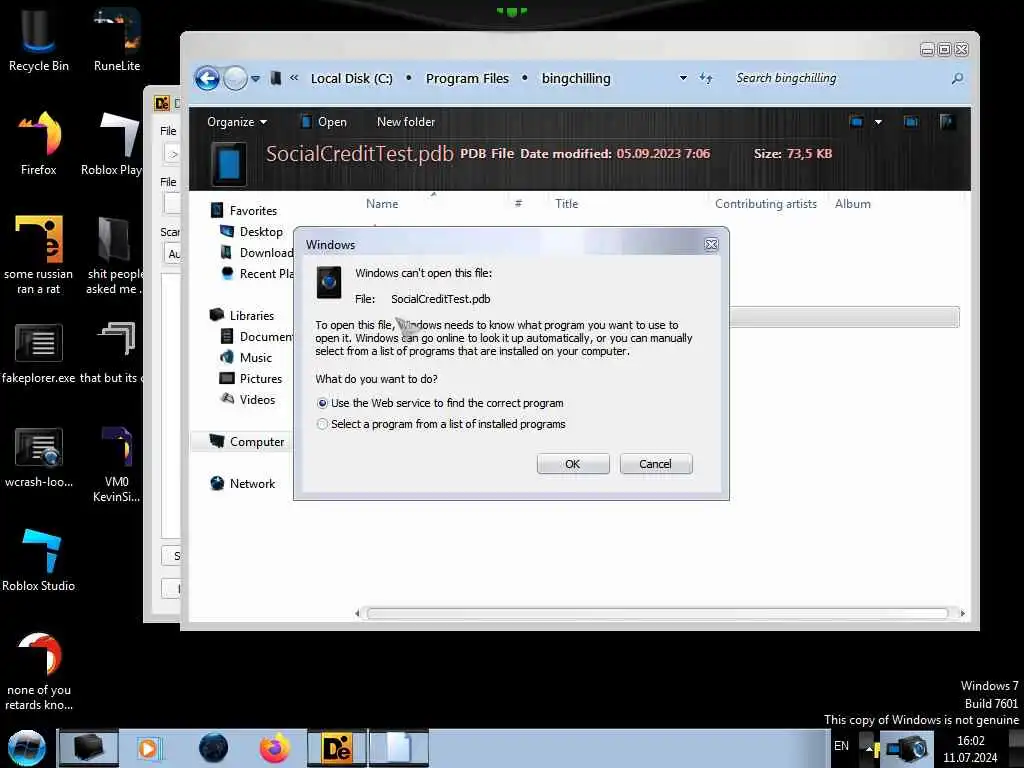Select Music library
This screenshot has height=768, width=1024.
click(246, 358)
